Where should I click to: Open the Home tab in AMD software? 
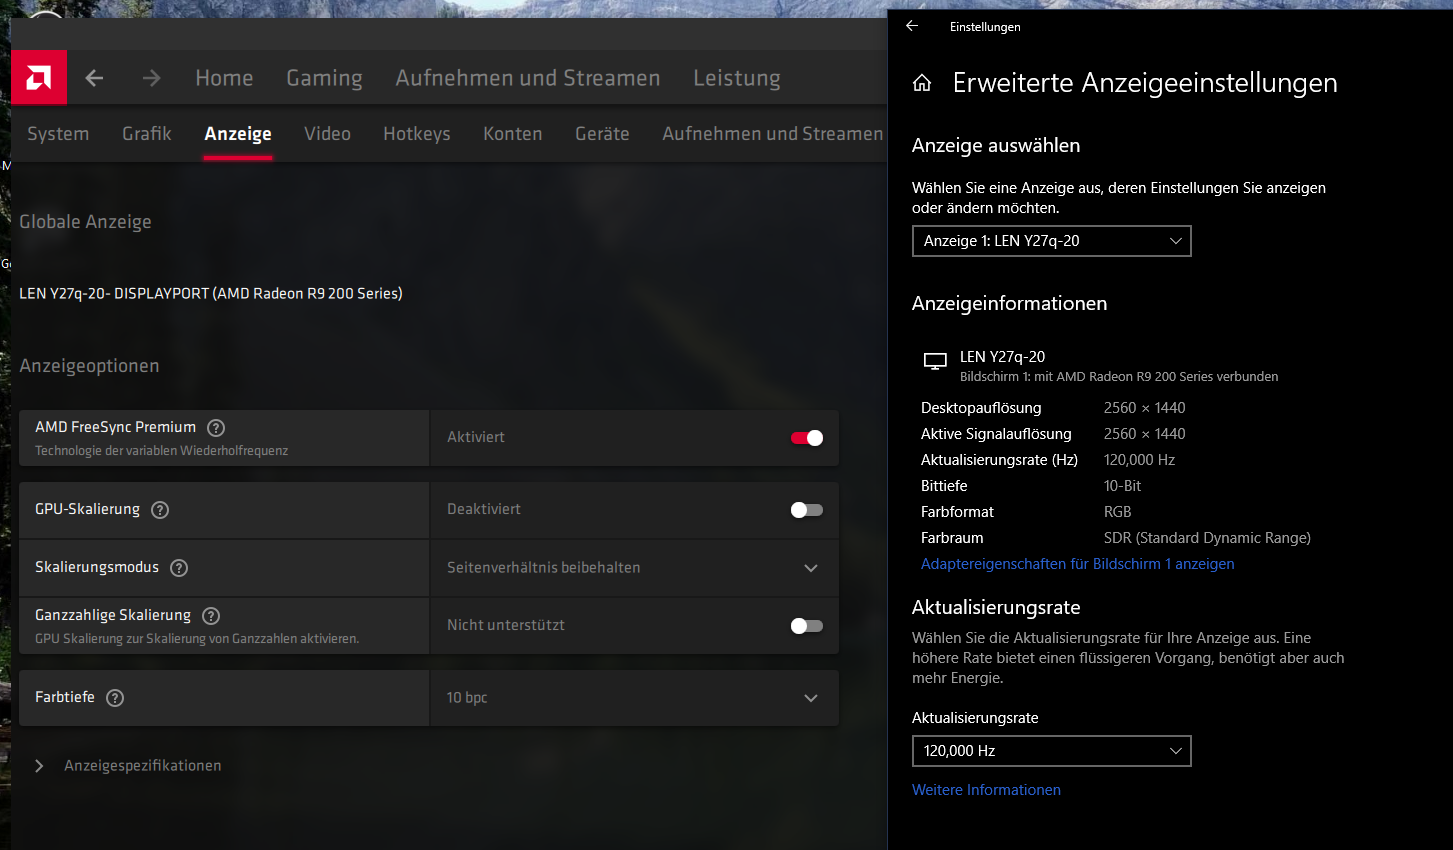(x=224, y=78)
